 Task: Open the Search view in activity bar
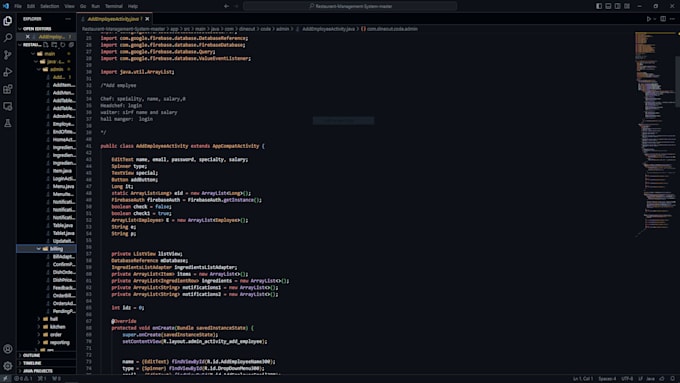point(8,38)
